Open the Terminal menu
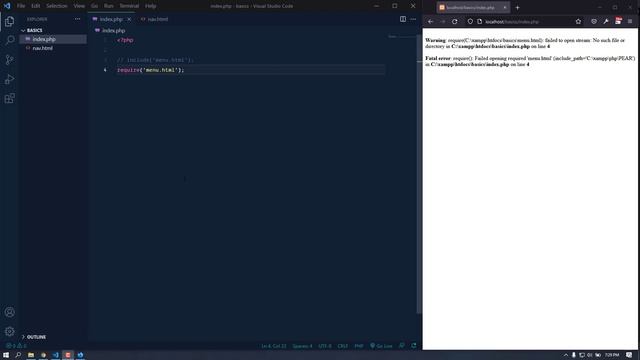 (x=129, y=6)
